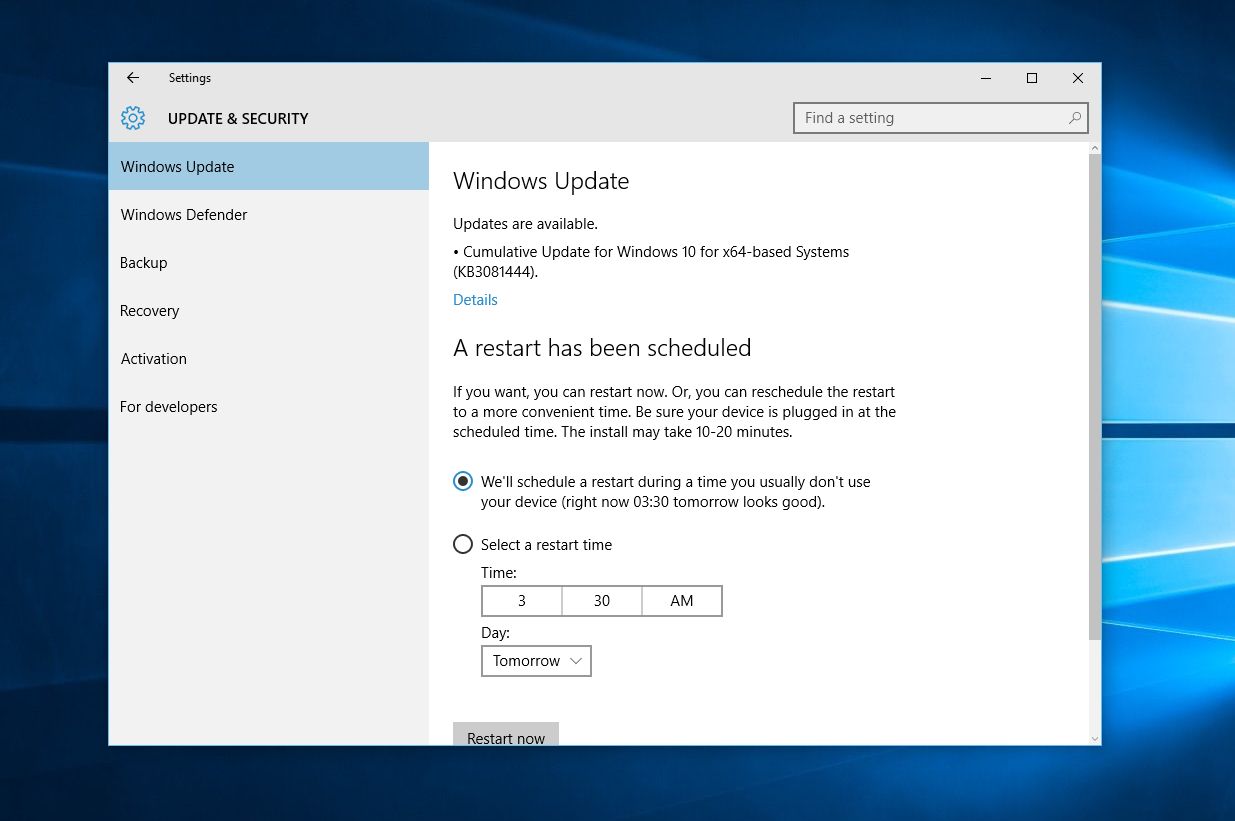This screenshot has height=821, width=1235.
Task: Click the hour field showing 3
Action: click(522, 601)
